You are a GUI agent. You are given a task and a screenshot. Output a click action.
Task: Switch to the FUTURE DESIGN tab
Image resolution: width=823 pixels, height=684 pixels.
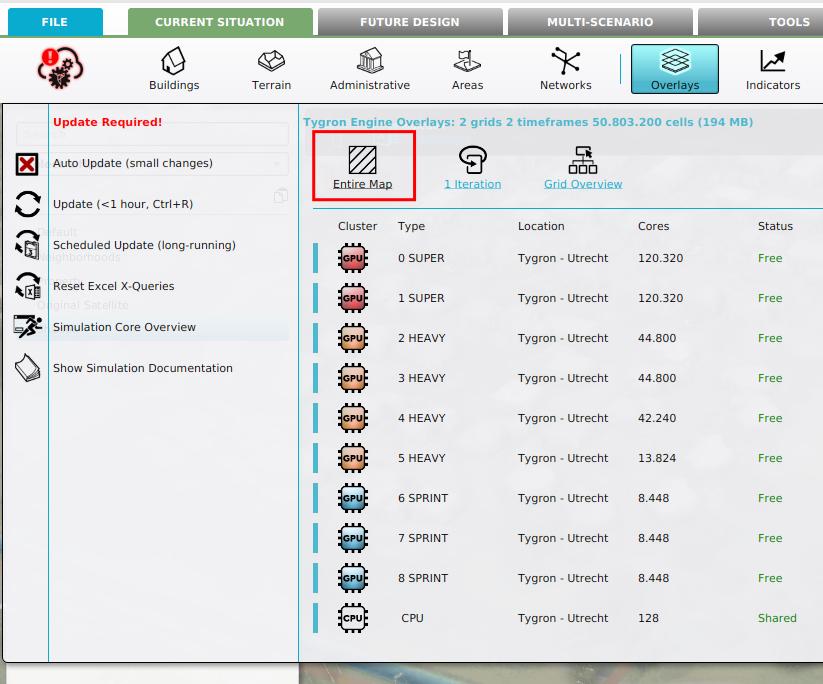[408, 21]
